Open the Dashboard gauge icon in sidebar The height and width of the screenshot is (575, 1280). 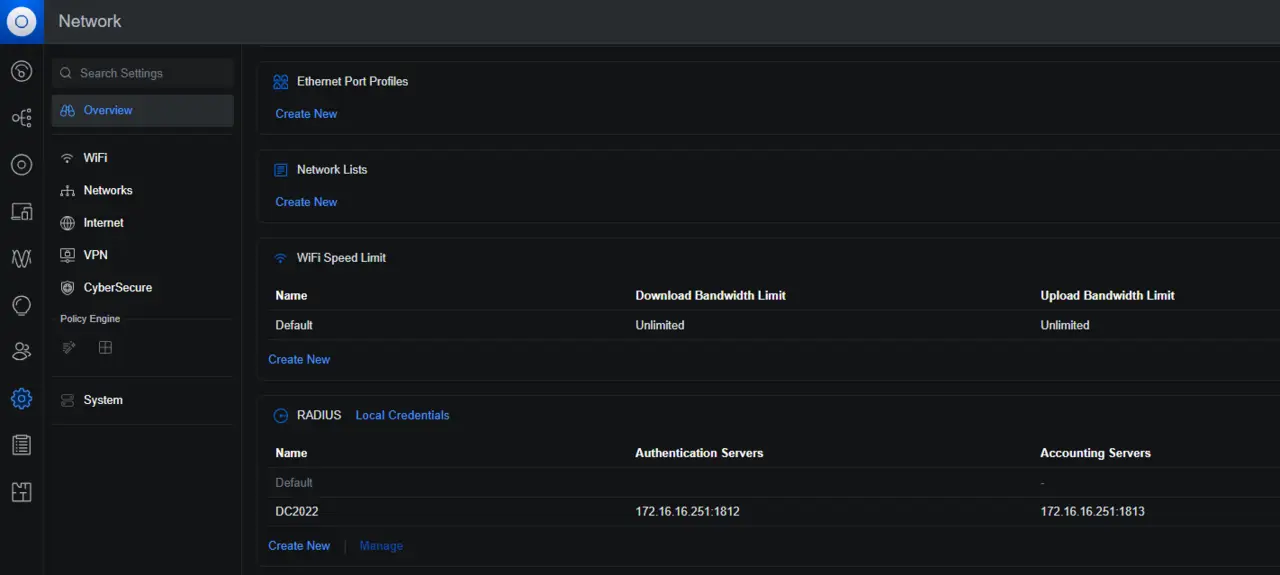coord(21,72)
